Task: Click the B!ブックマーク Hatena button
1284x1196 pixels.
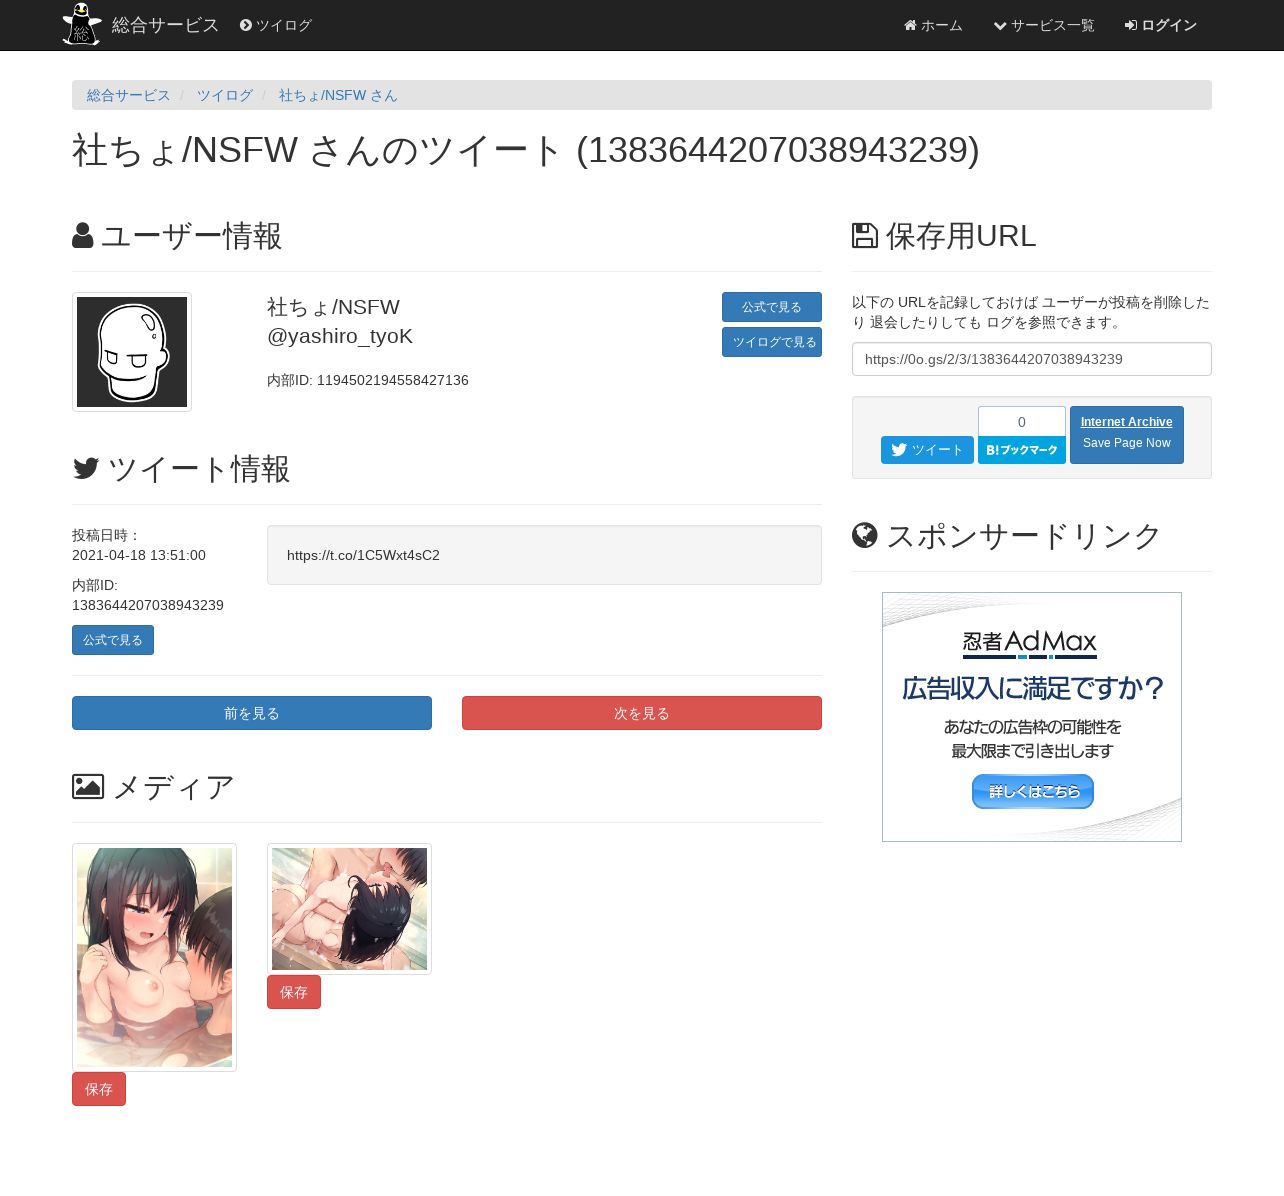Action: tap(1022, 450)
